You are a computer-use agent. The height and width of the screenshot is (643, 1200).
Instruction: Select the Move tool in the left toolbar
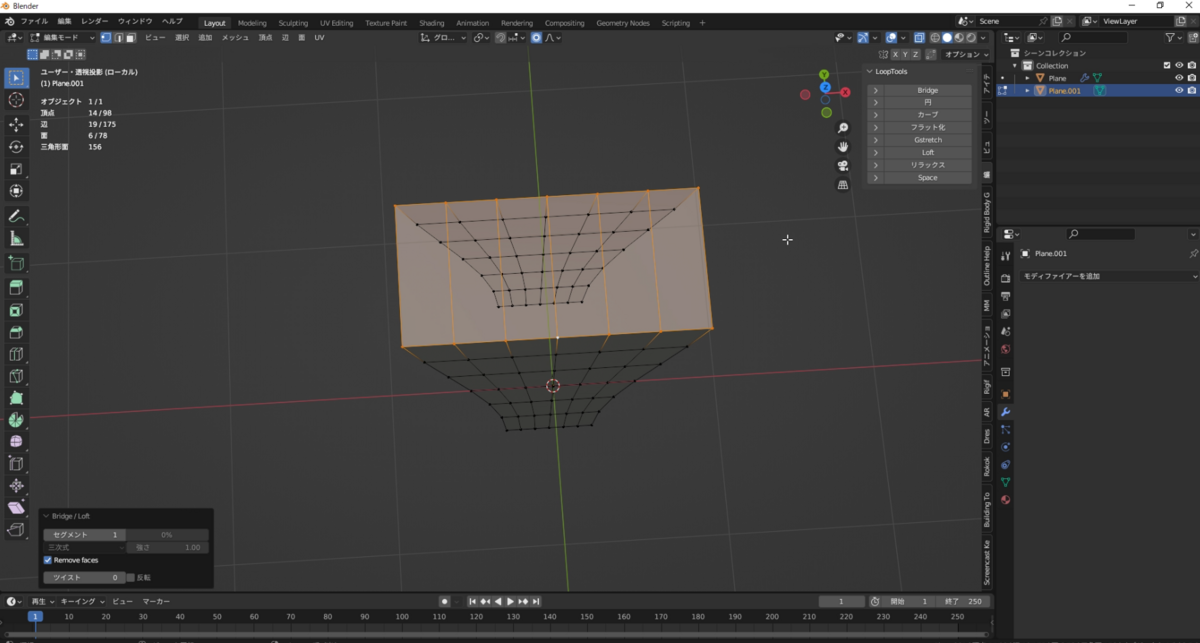click(16, 124)
